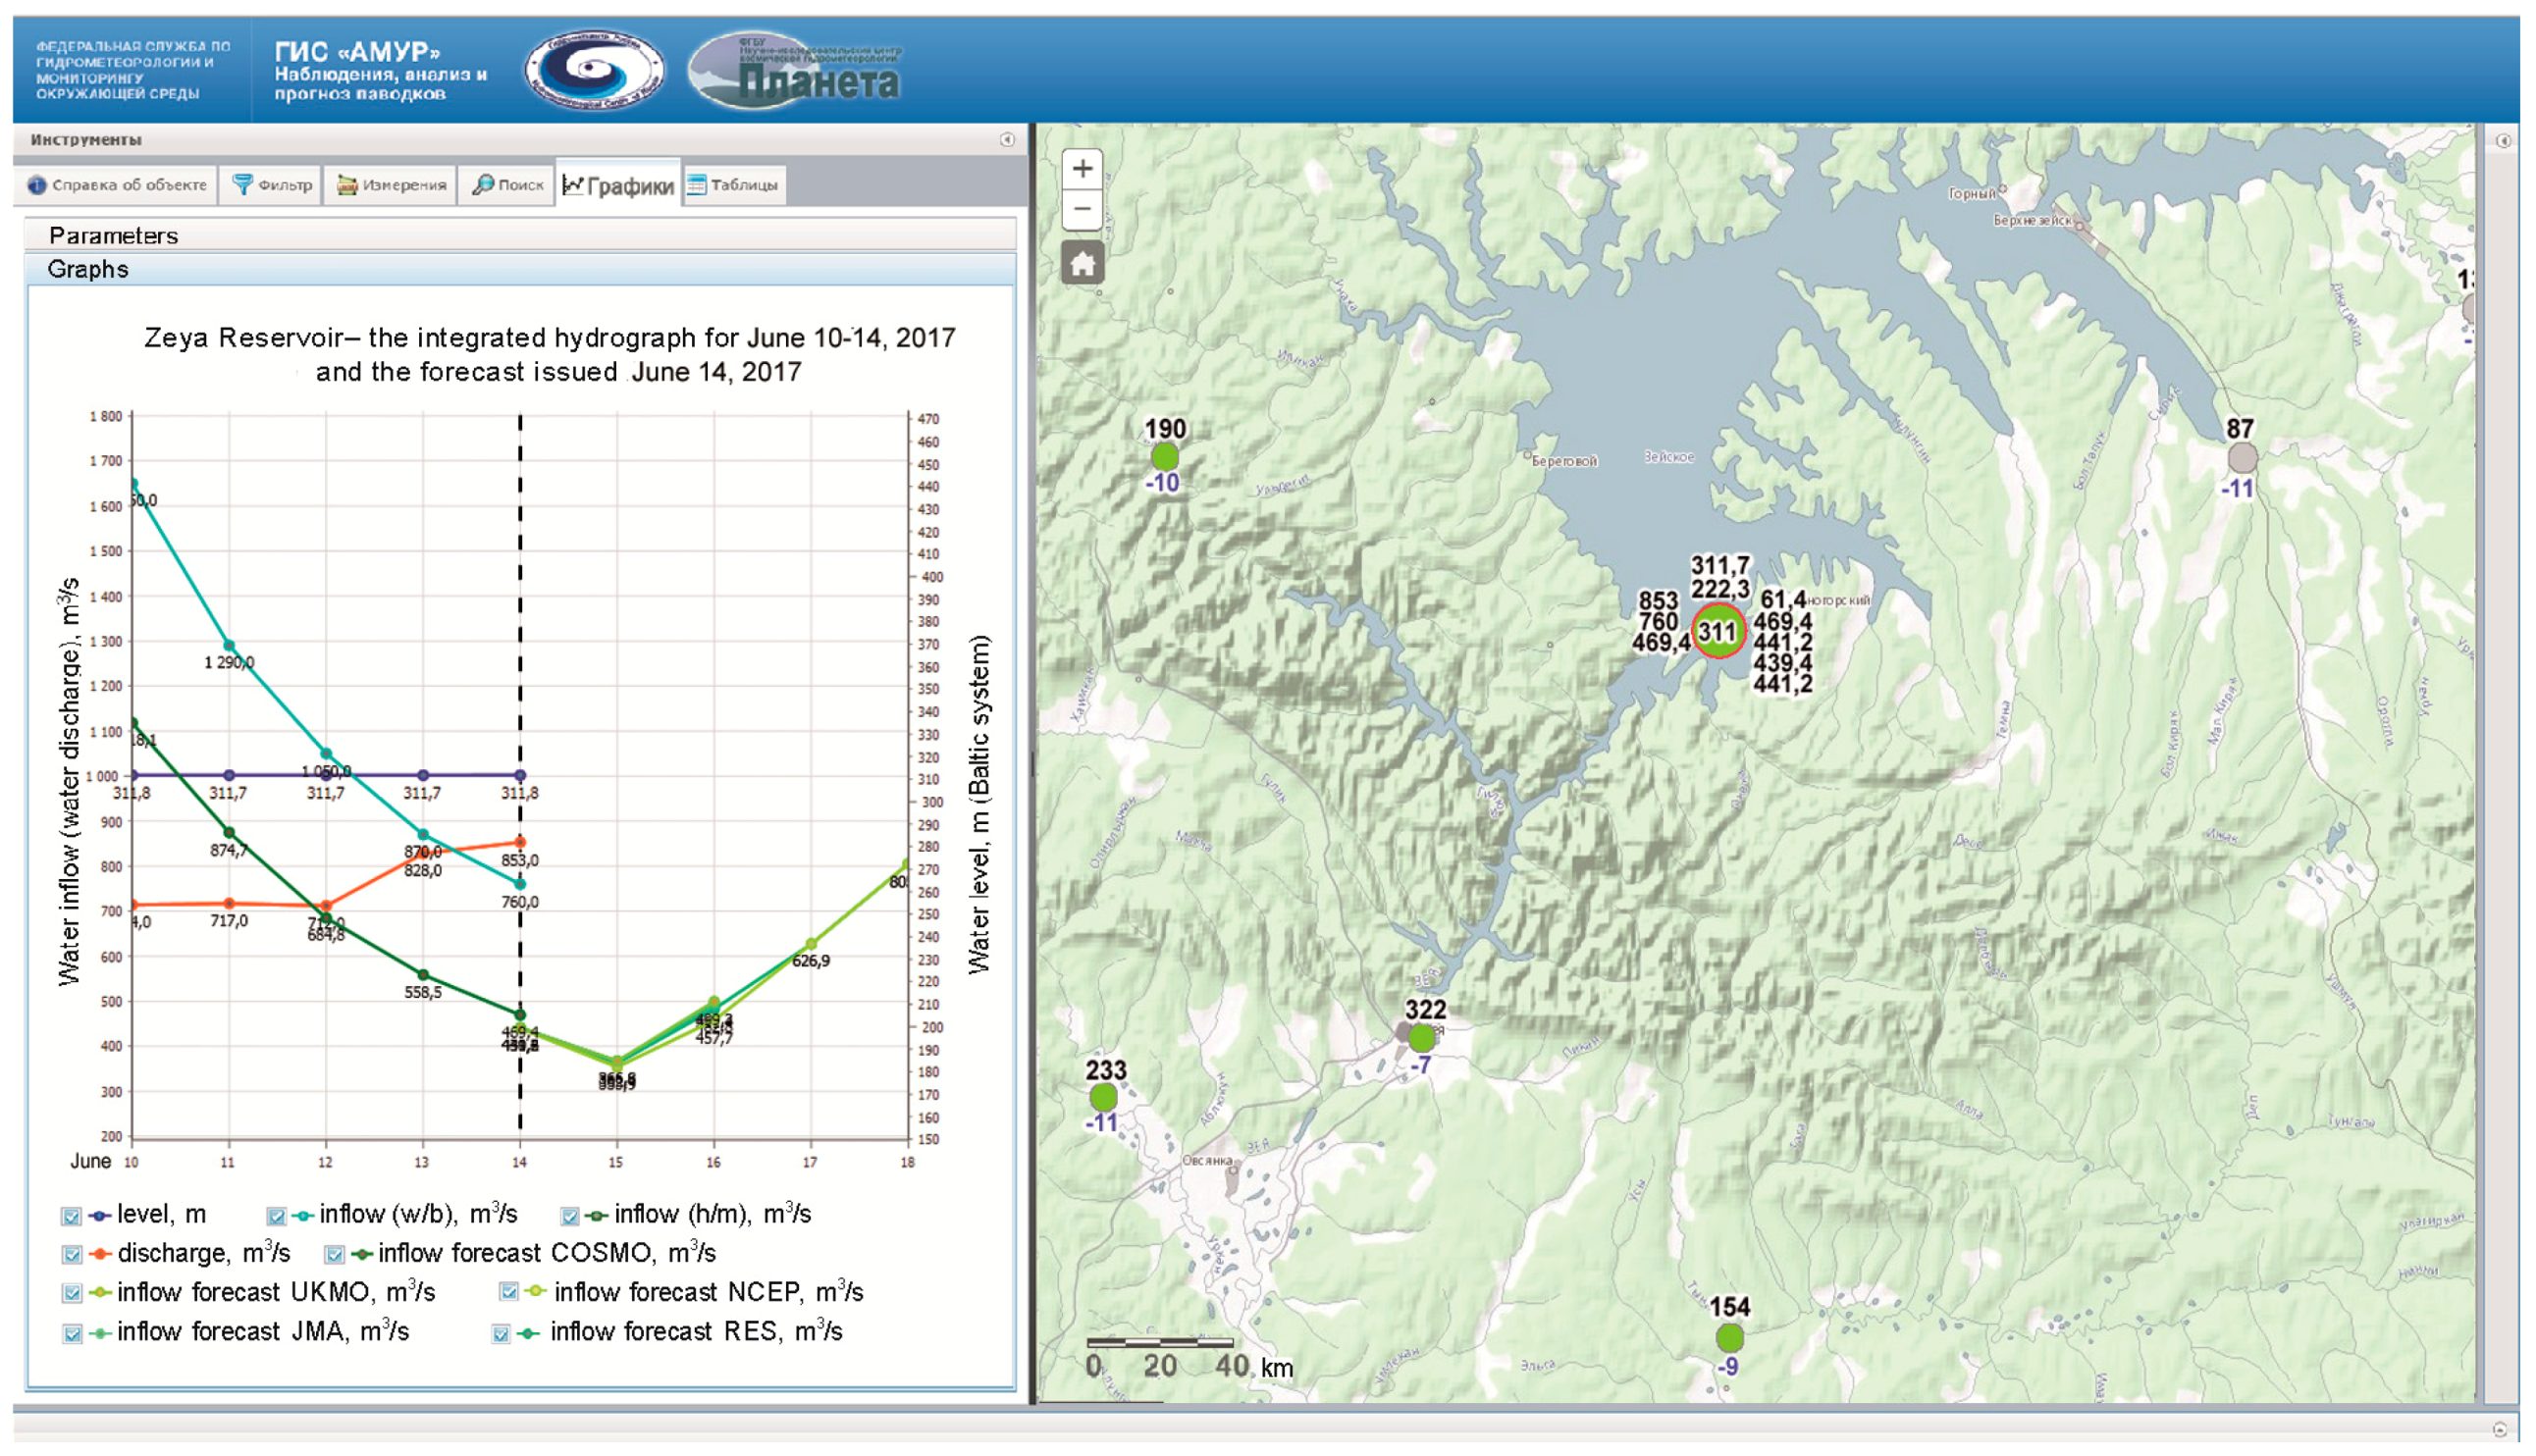Image resolution: width=2536 pixels, height=1456 pixels.
Task: Reset map view with home icon
Action: [x=1082, y=264]
